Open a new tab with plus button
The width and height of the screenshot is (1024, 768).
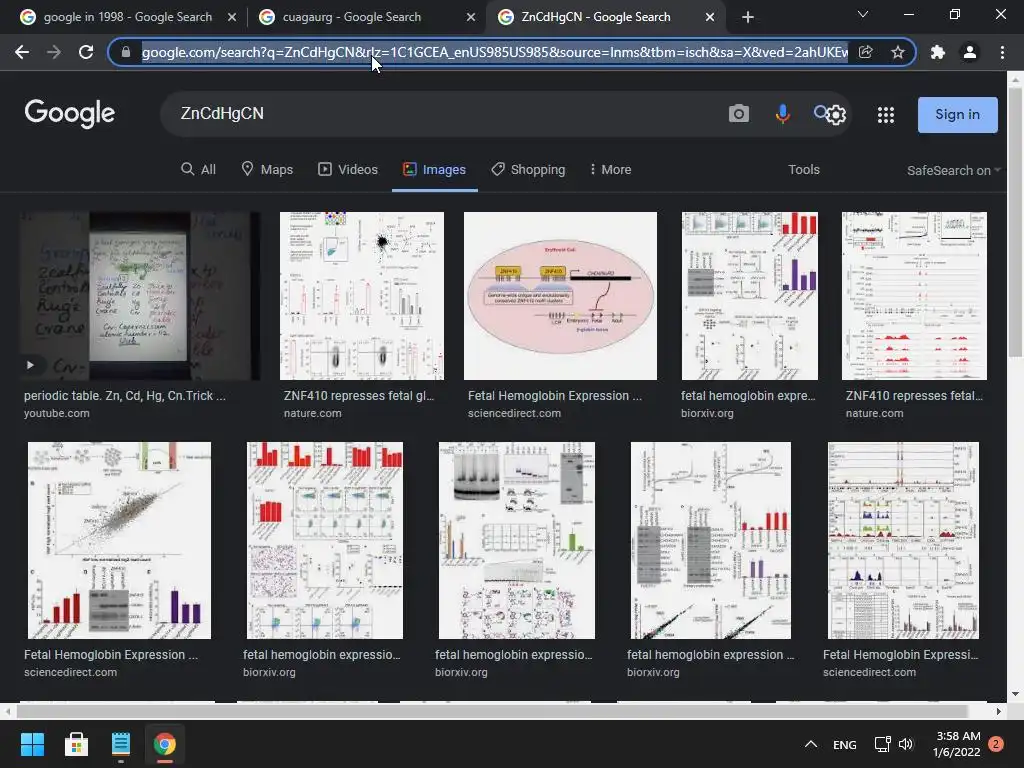tap(748, 17)
